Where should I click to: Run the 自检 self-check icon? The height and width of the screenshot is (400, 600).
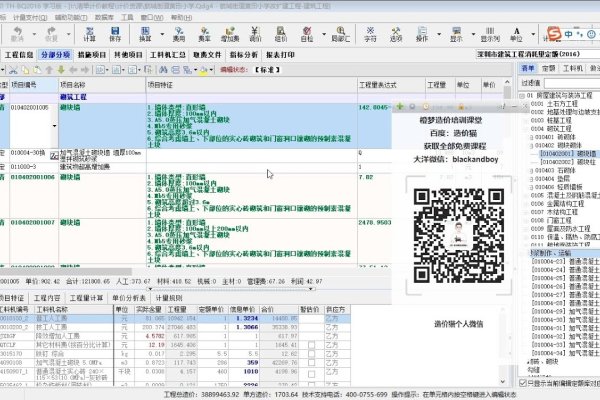[307, 34]
